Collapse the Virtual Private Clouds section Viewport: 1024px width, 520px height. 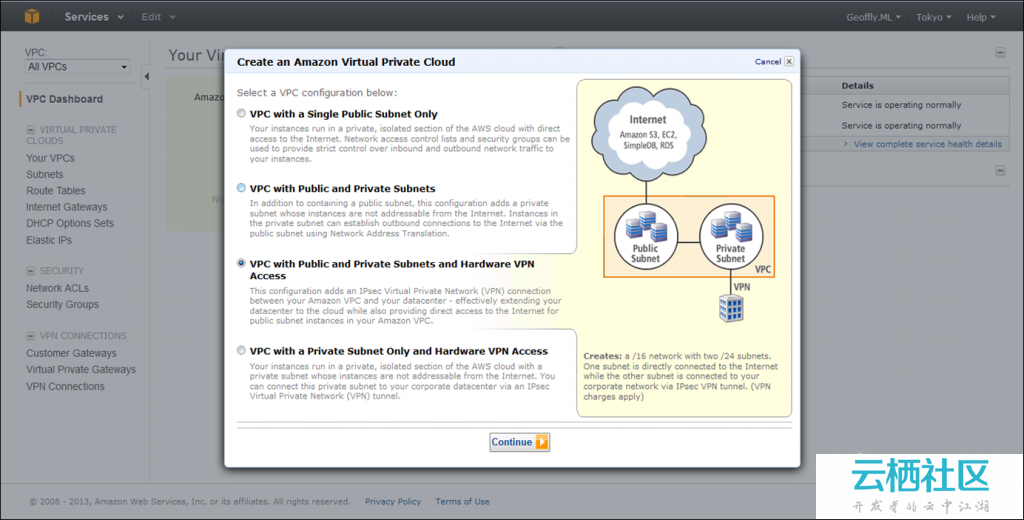pyautogui.click(x=31, y=130)
